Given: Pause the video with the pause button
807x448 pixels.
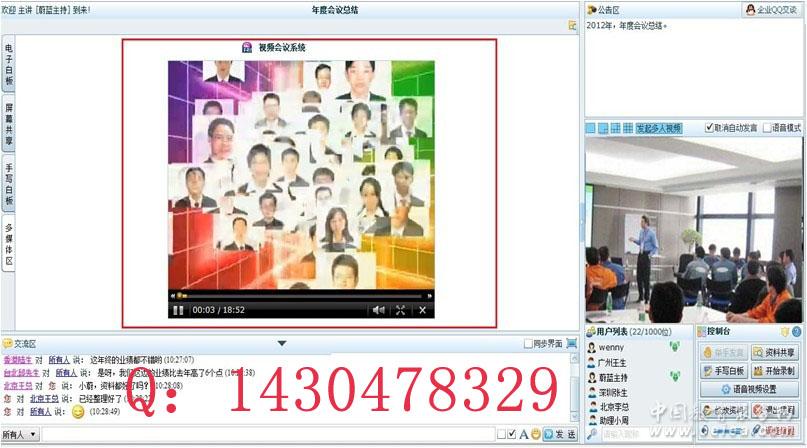Looking at the screenshot, I should (x=179, y=310).
